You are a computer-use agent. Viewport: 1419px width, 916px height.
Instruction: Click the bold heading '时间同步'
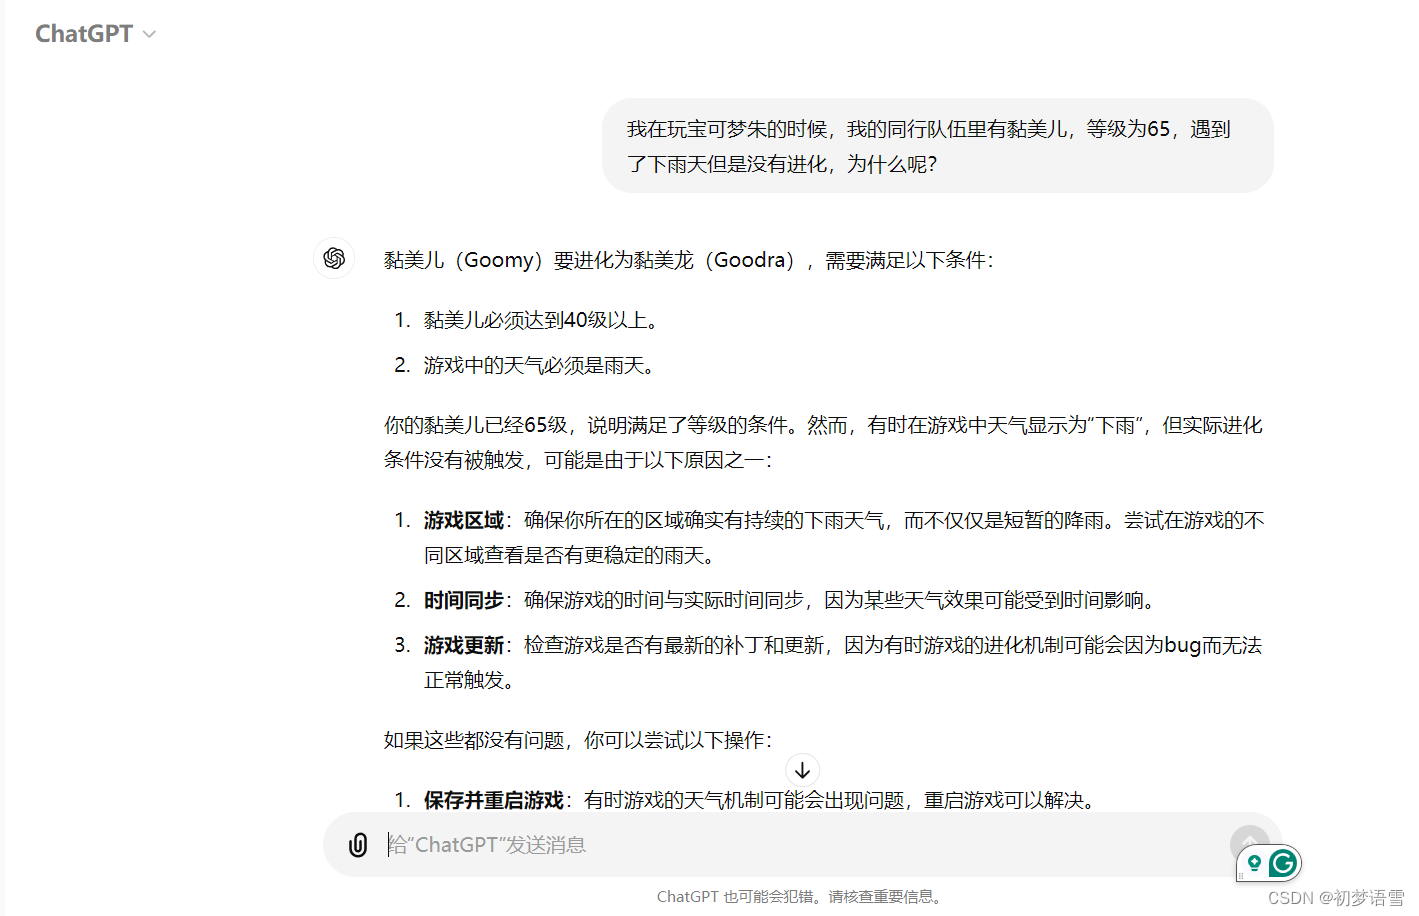click(464, 600)
